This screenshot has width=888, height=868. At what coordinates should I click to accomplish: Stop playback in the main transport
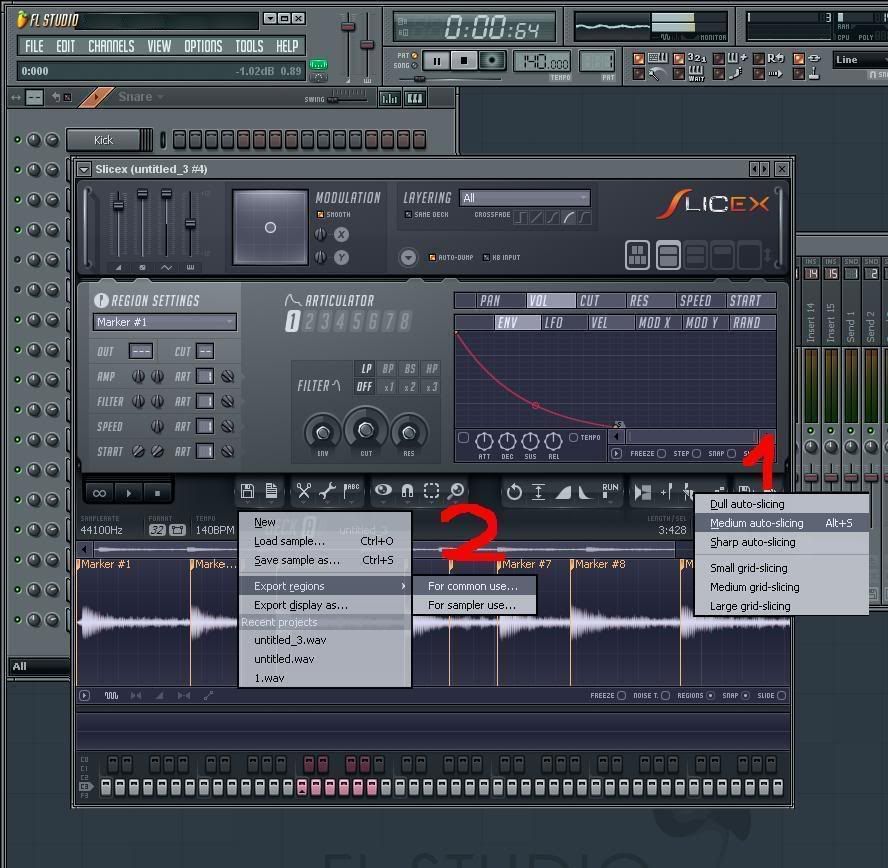(x=464, y=61)
